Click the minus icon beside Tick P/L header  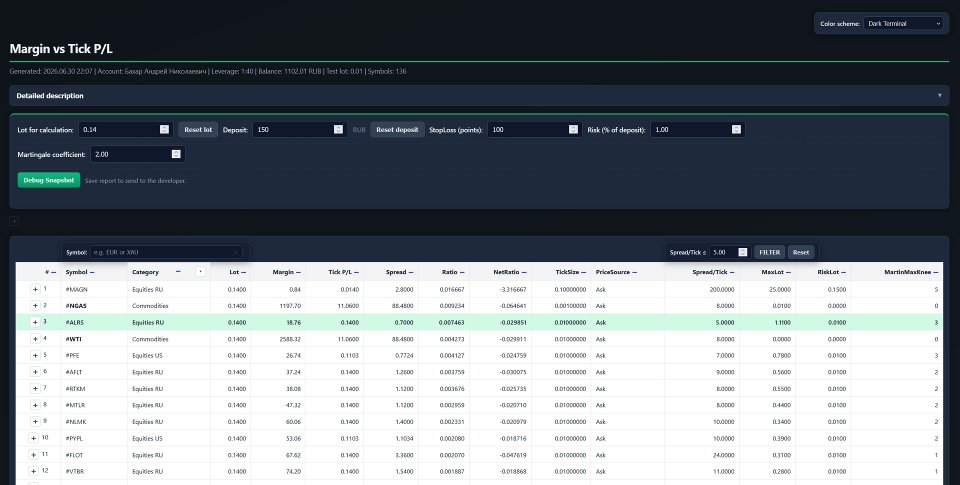click(356, 273)
